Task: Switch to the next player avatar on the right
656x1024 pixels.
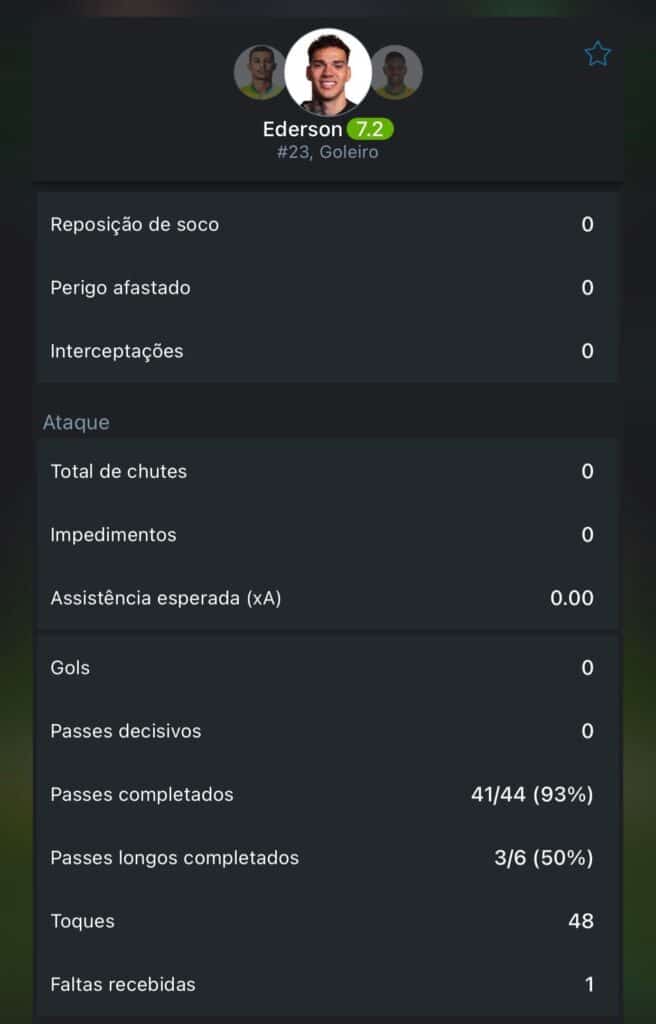Action: click(x=397, y=72)
